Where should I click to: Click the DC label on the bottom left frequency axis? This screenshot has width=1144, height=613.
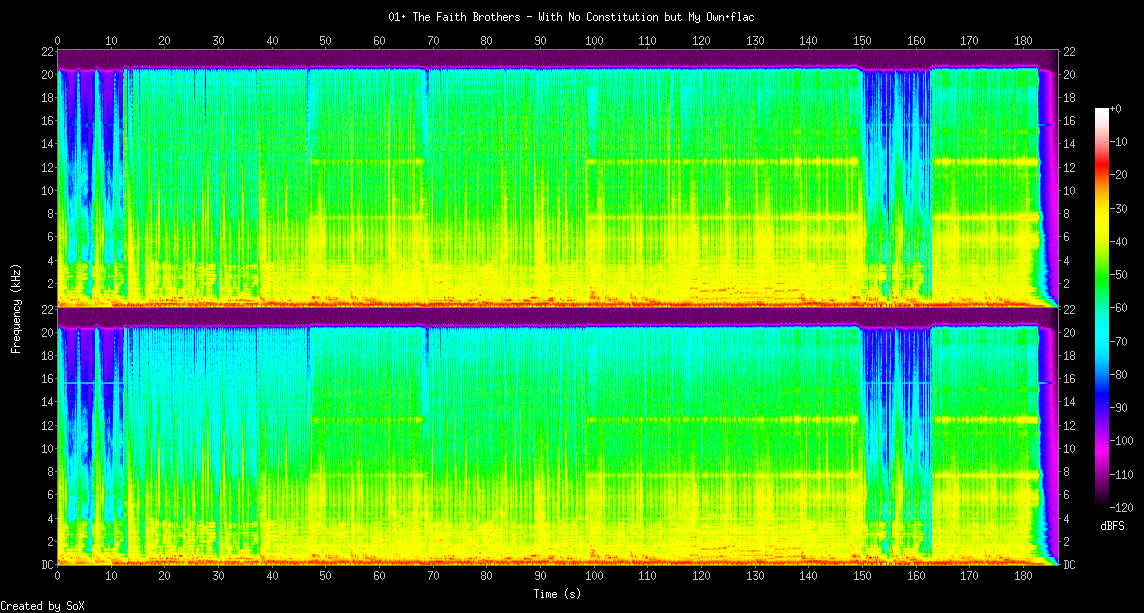(47, 565)
